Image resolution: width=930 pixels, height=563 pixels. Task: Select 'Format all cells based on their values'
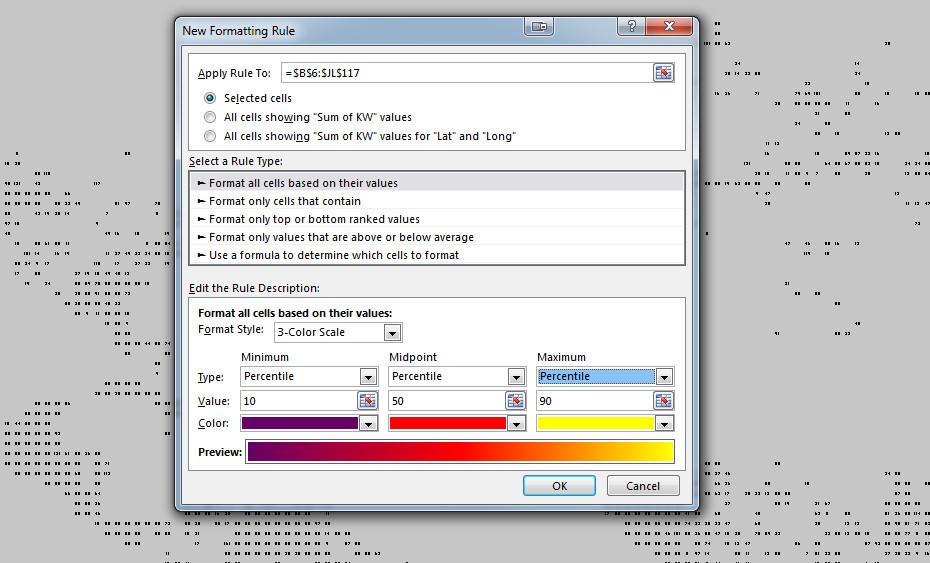(437, 183)
